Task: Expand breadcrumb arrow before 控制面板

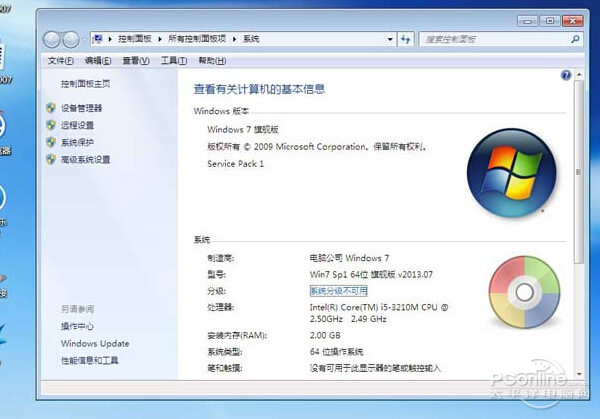Action: tap(110, 39)
